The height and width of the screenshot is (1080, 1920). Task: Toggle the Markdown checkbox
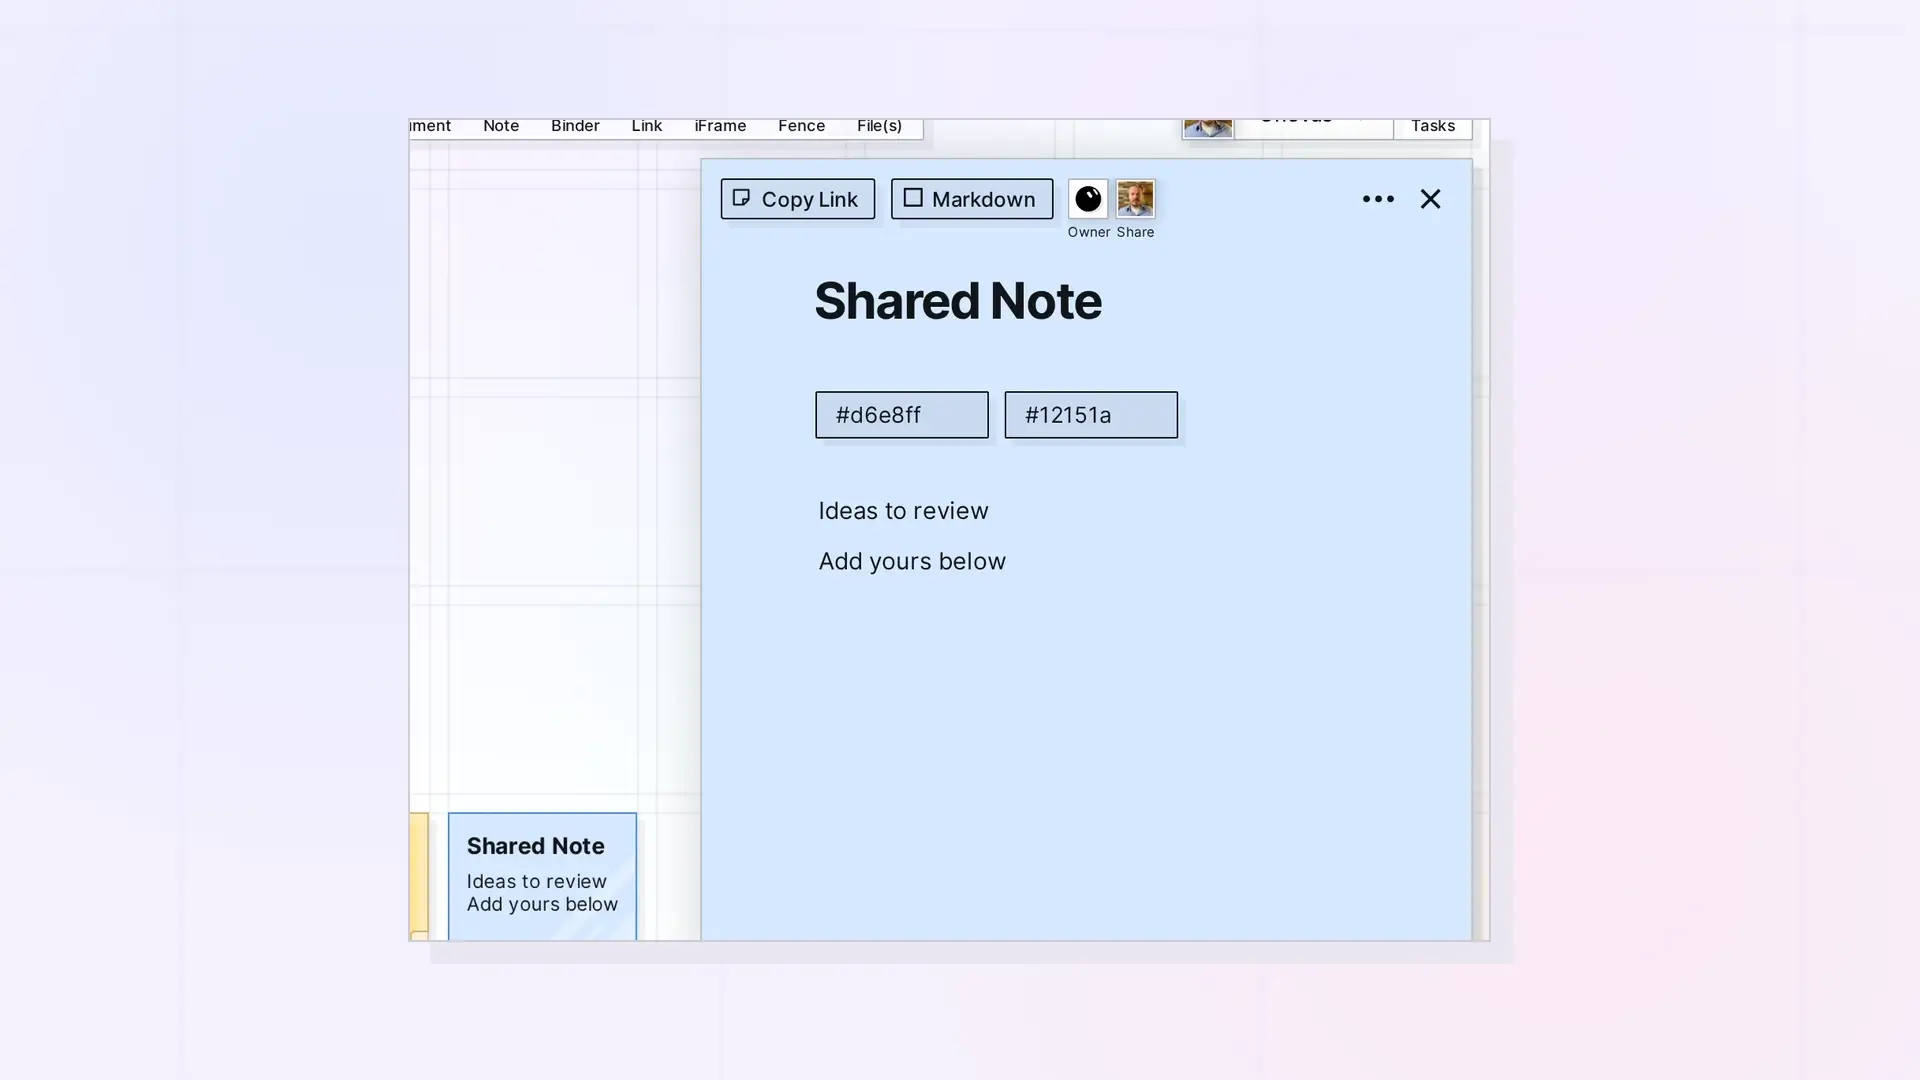pyautogui.click(x=913, y=198)
